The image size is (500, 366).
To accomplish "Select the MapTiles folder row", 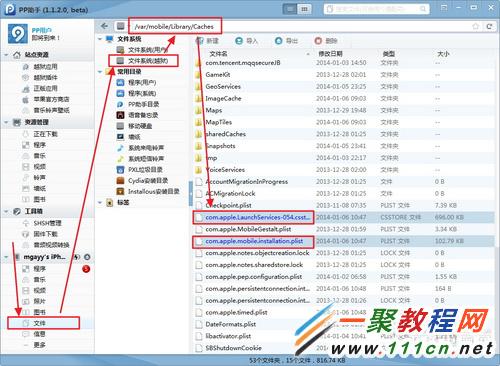I will 343,122.
